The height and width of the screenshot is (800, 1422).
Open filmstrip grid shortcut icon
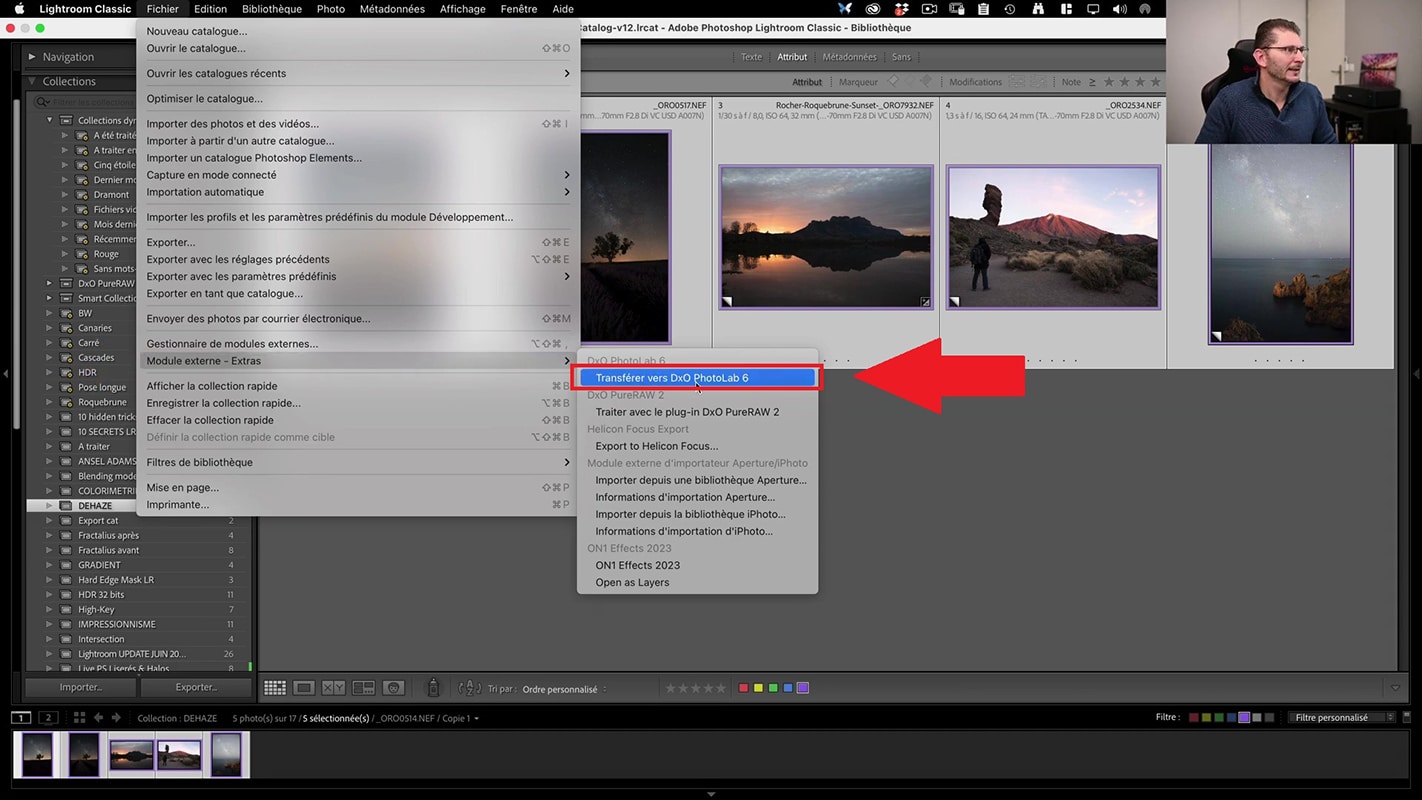pyautogui.click(x=79, y=718)
